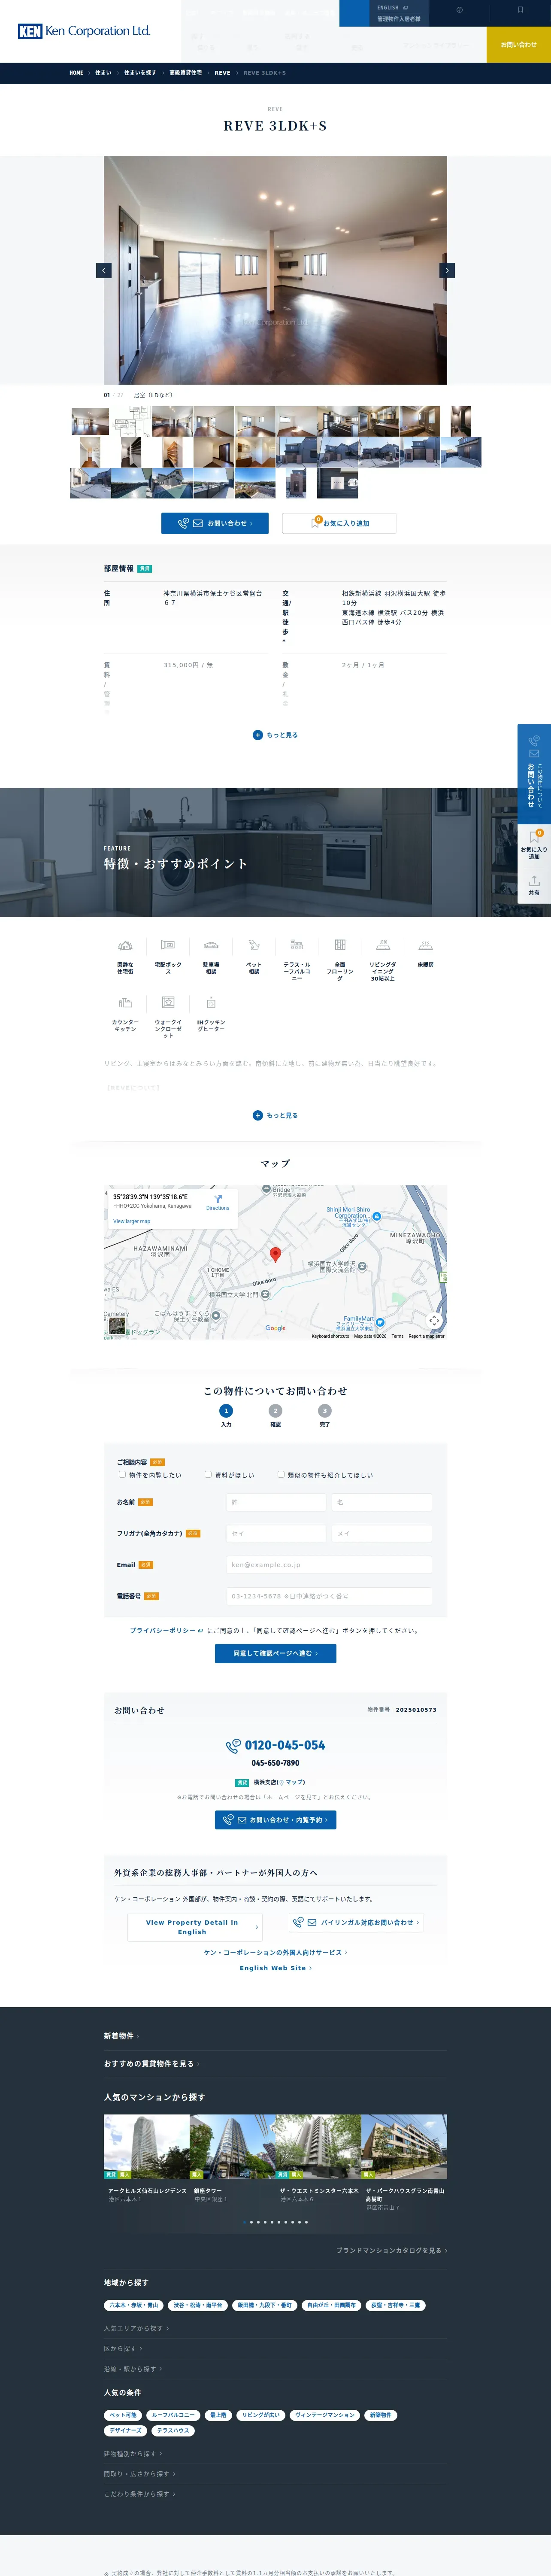
Task: Select the first gallery thumbnail
Action: coord(90,421)
